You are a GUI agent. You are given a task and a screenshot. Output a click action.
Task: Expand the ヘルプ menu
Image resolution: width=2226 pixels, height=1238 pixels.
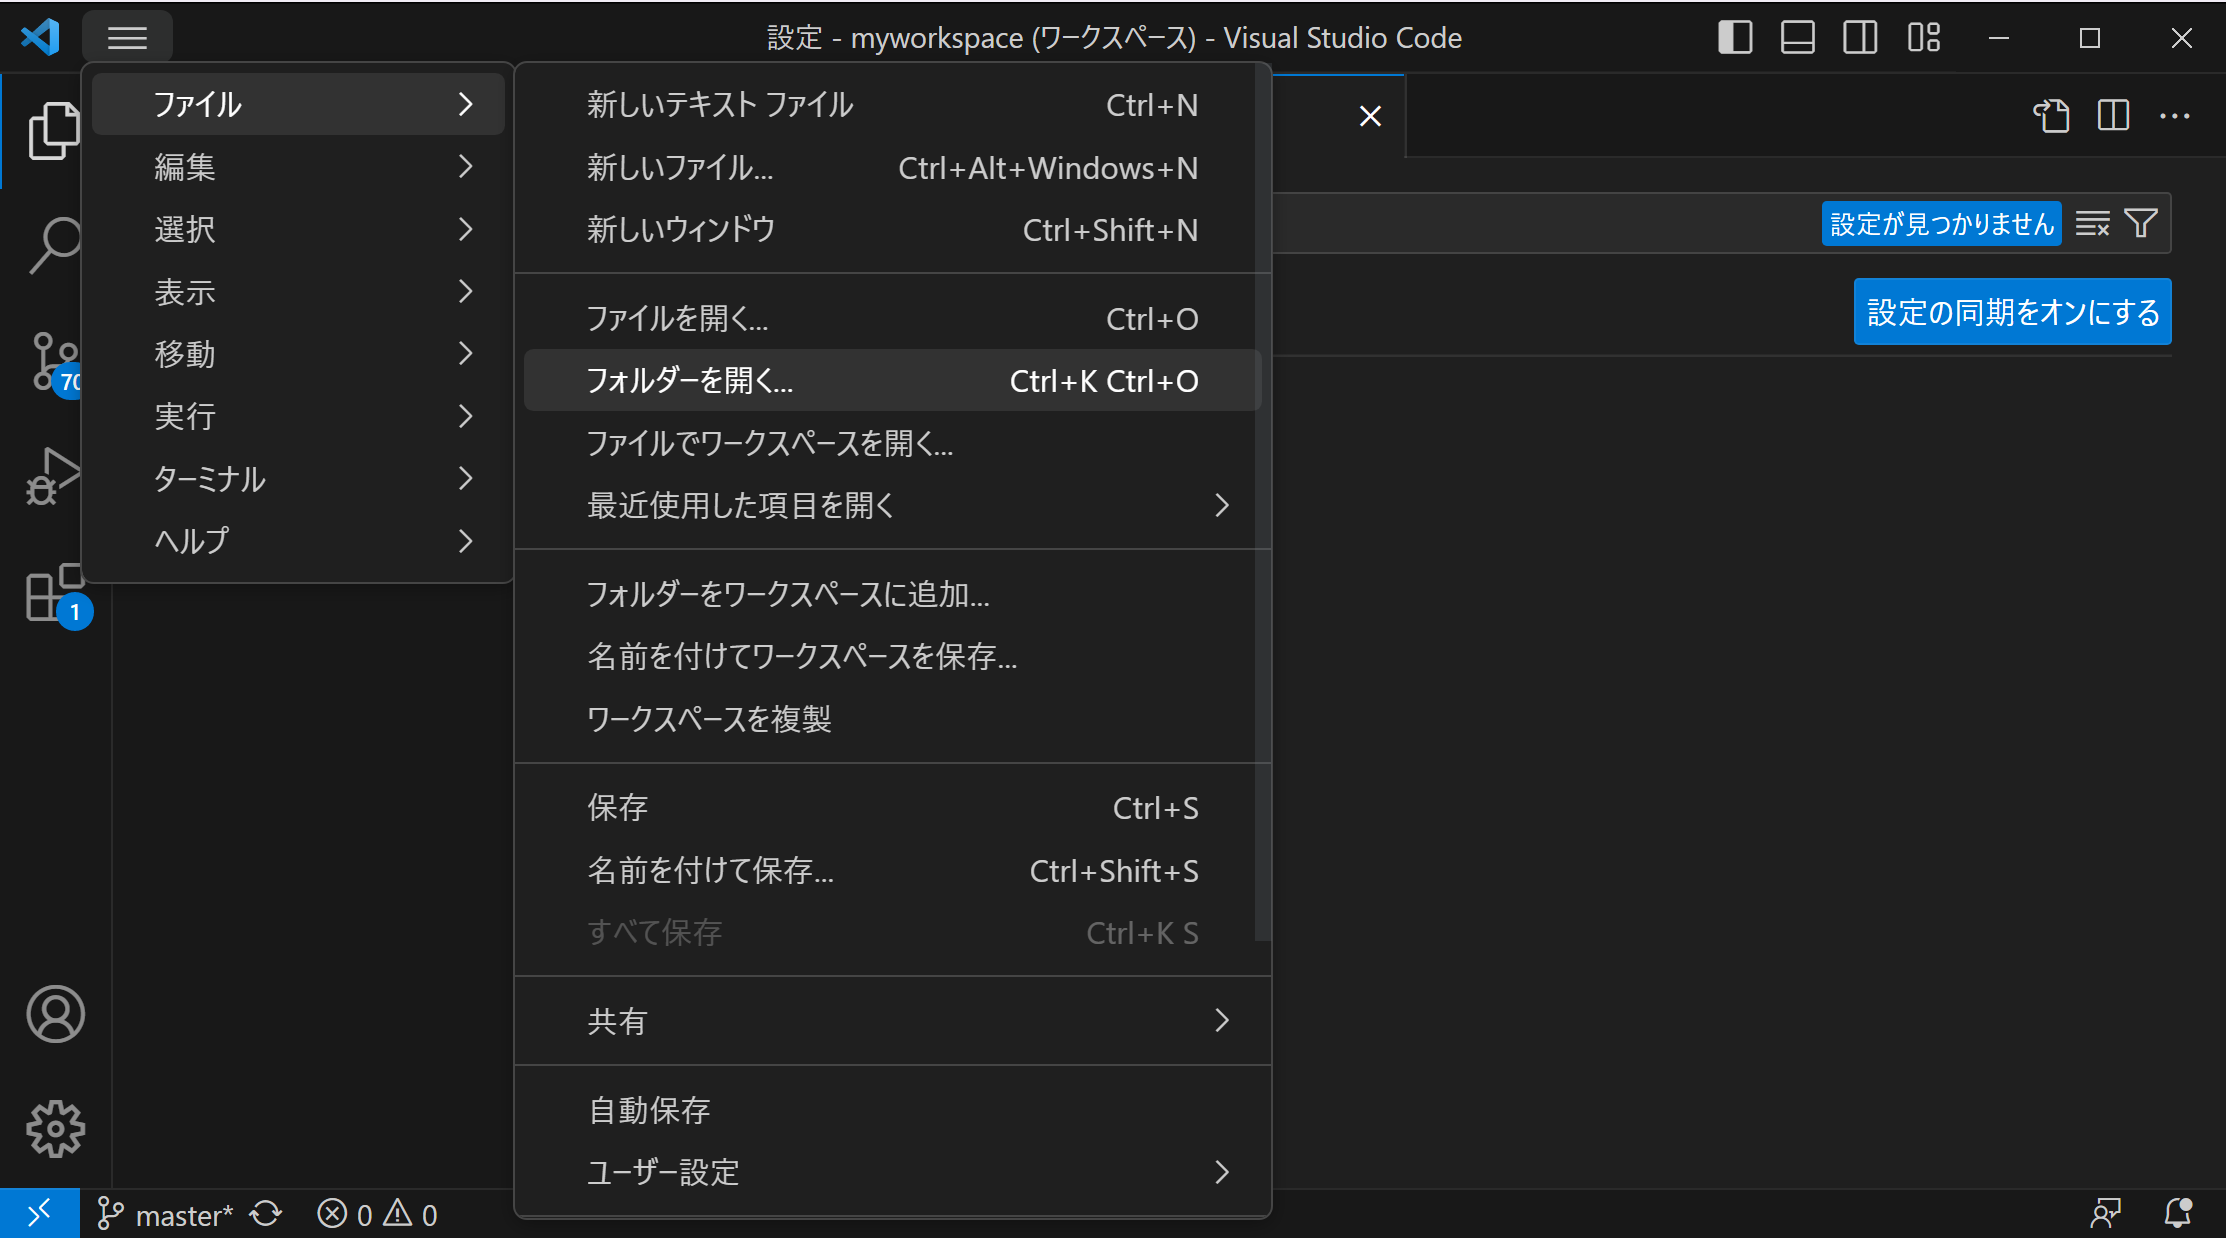pos(298,540)
